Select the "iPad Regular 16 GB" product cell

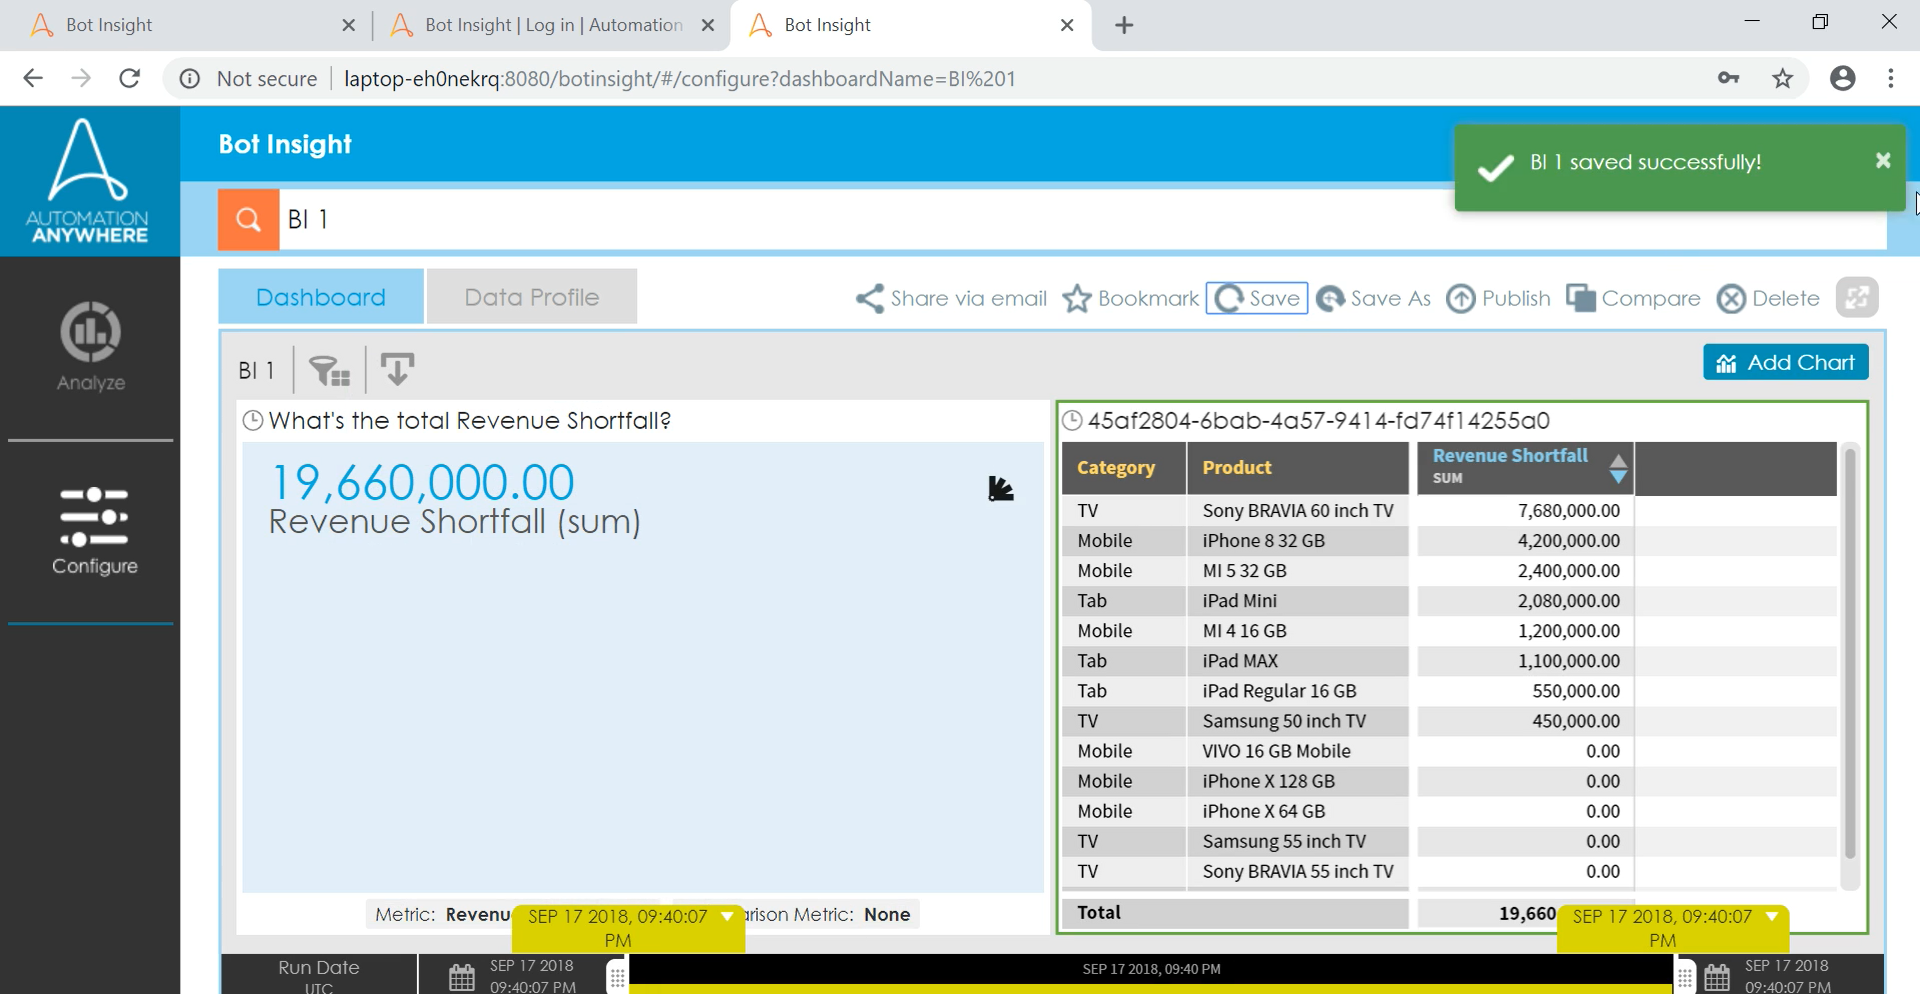point(1298,690)
